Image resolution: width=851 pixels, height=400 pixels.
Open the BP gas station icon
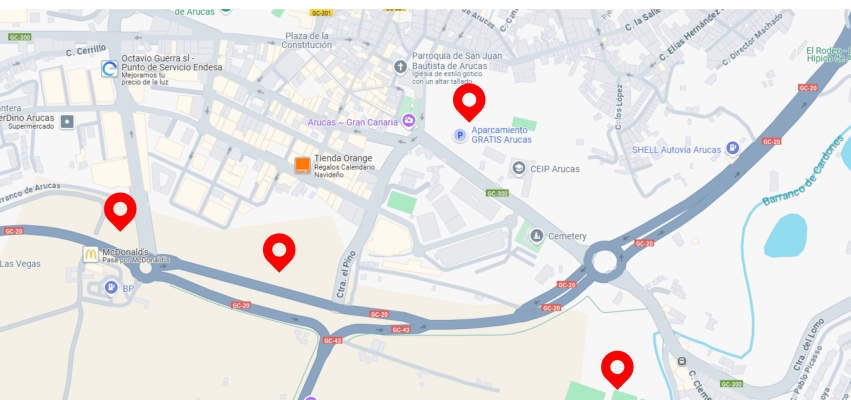pos(111,288)
